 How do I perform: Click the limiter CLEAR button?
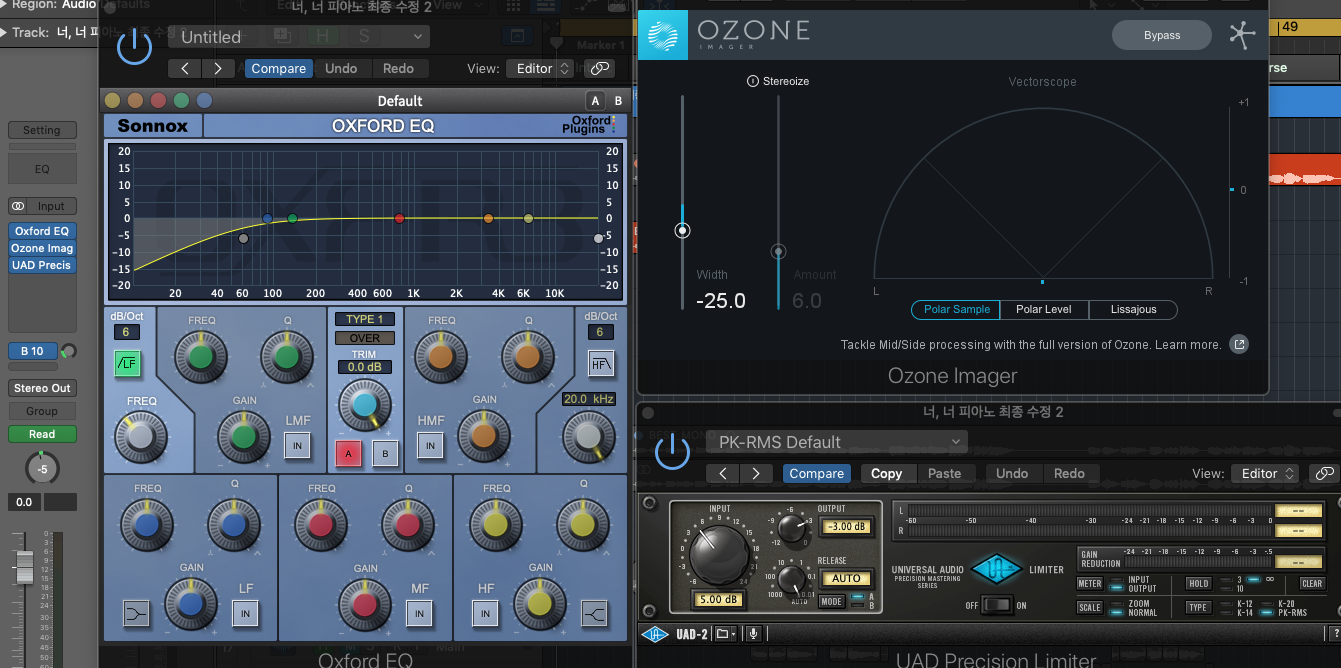1312,583
